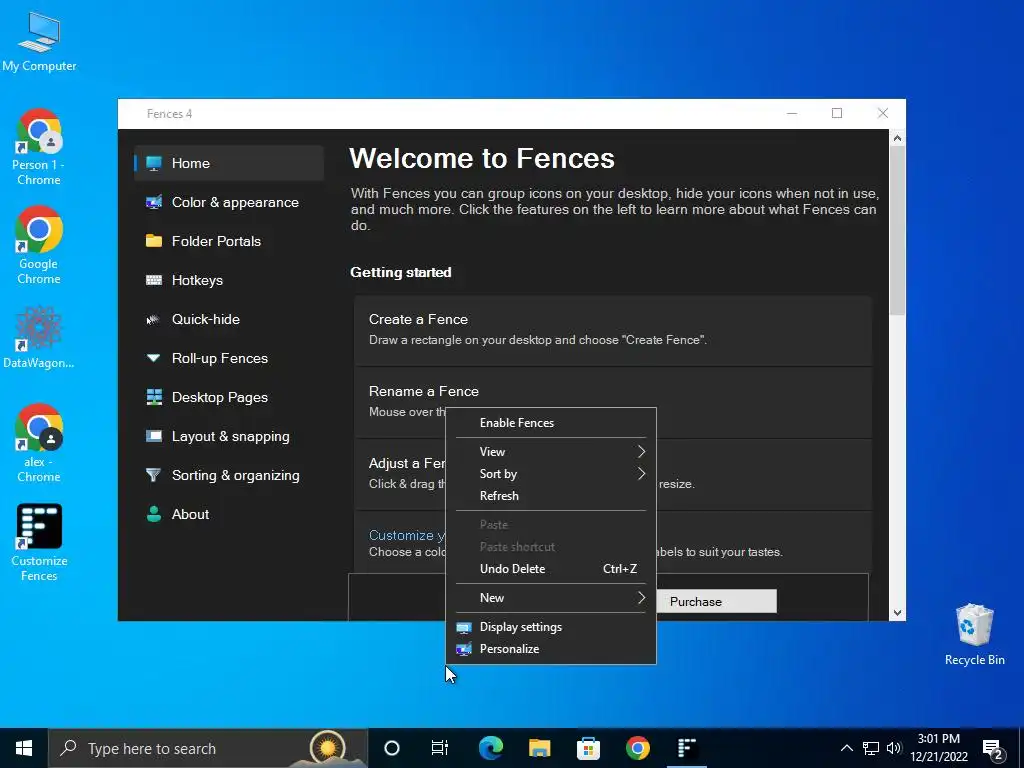Choose Refresh in the context menu
1024x768 pixels.
(551, 496)
